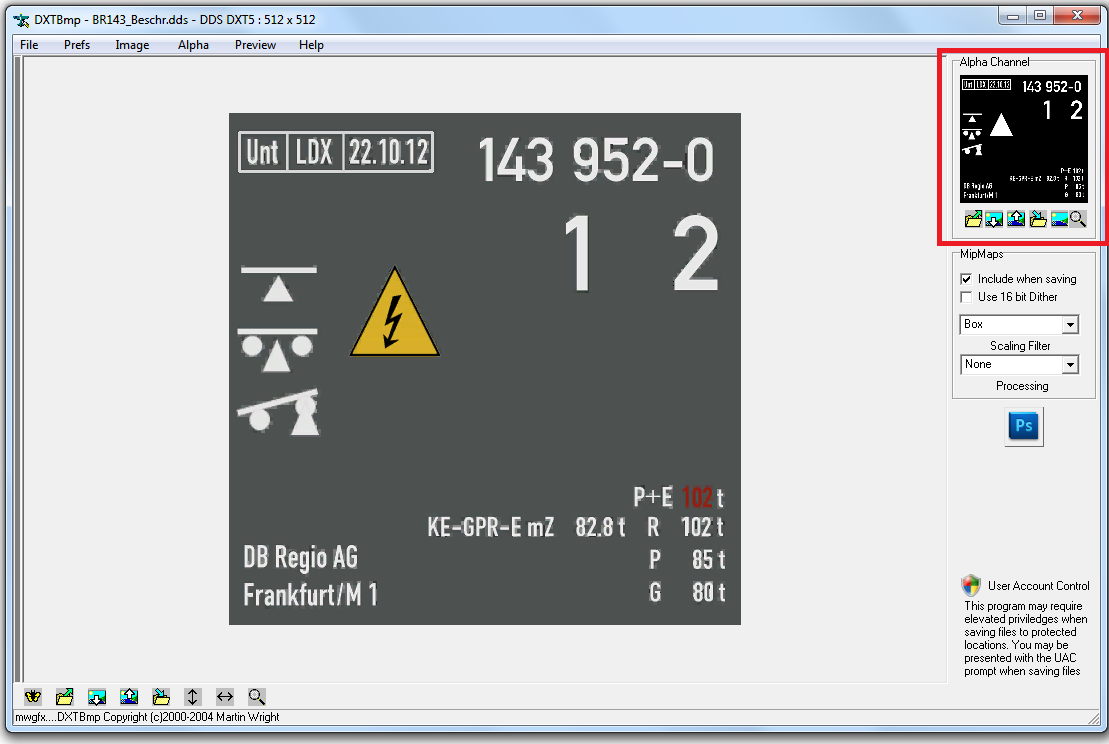1109x744 pixels.
Task: Click the Alpha Channel panel's magnifier icon
Action: (1077, 219)
